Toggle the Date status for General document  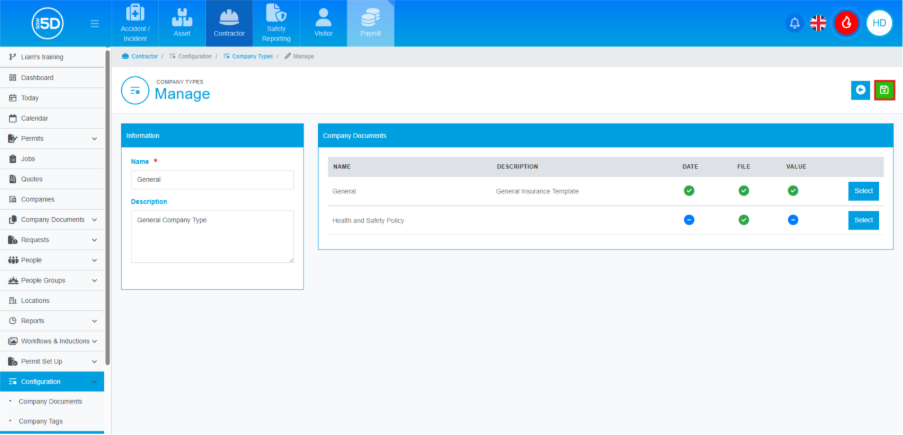pos(689,191)
